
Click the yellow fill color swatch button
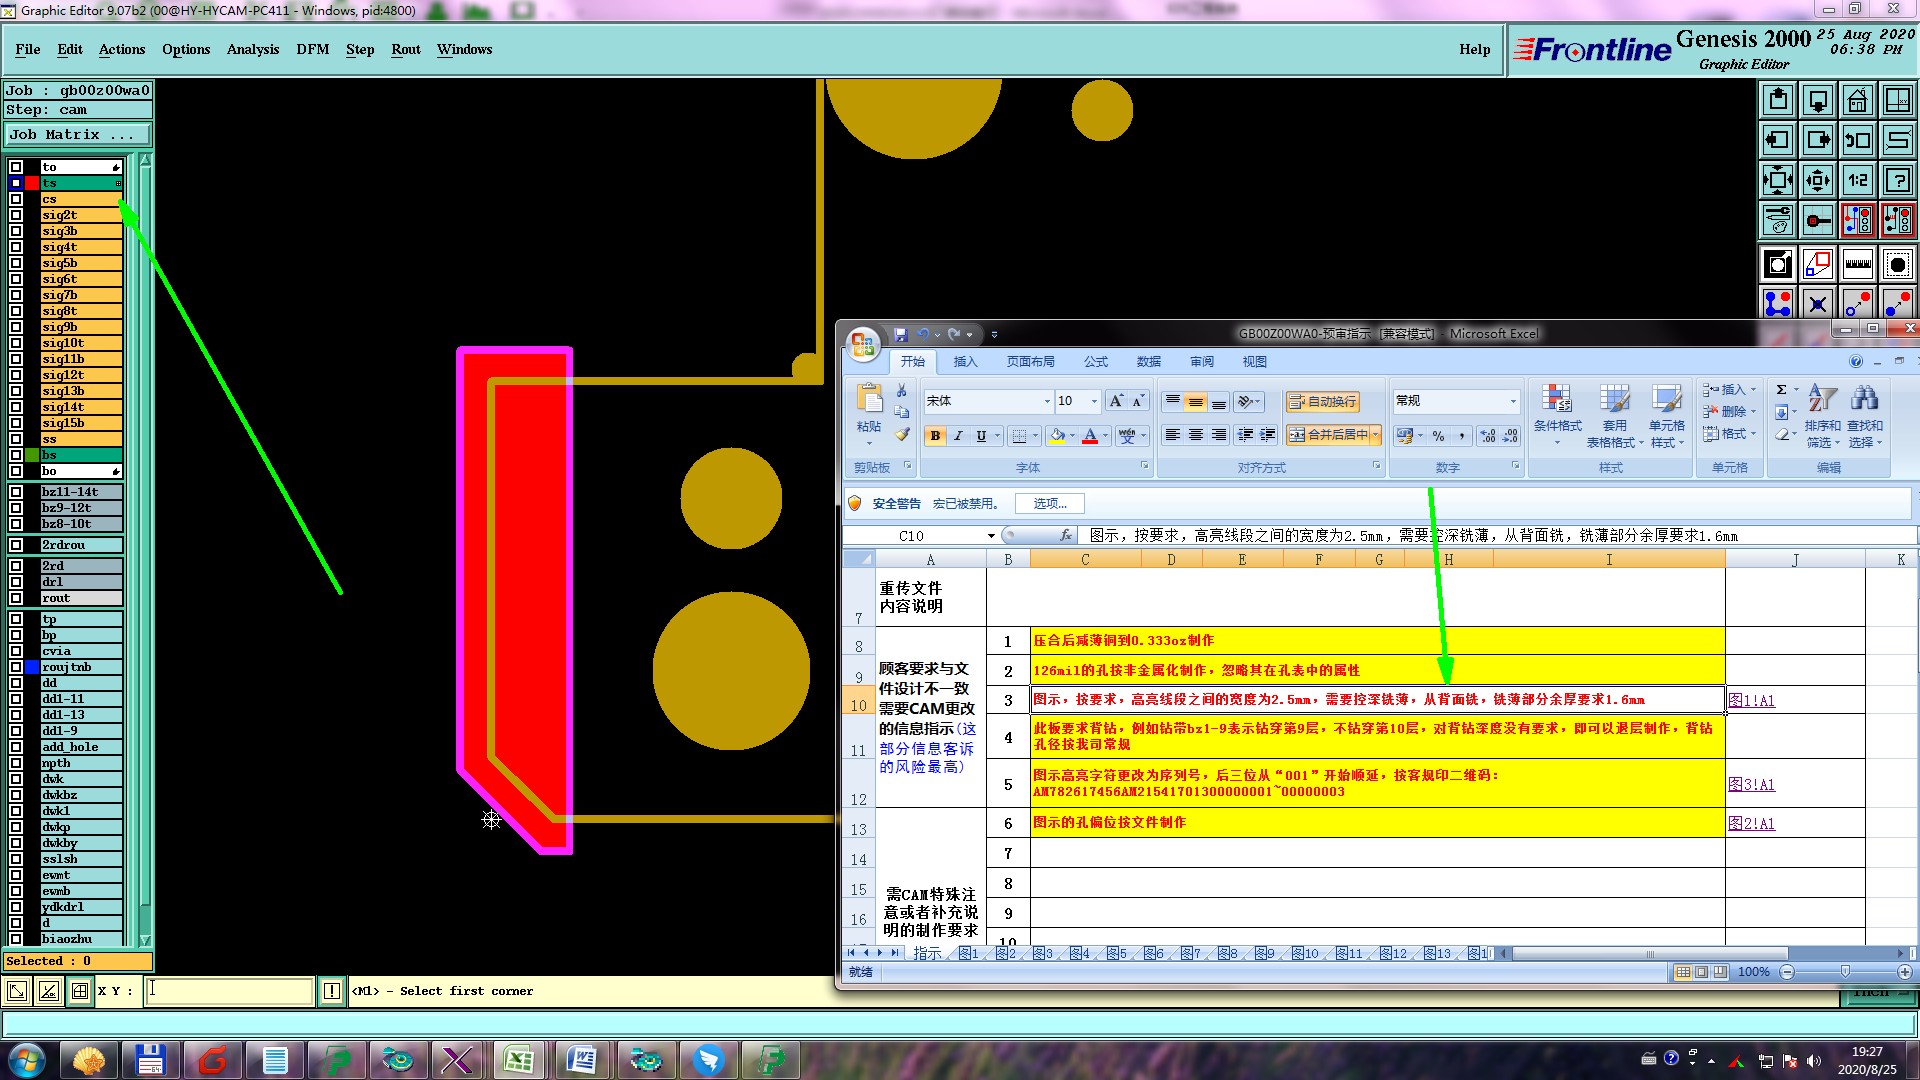pyautogui.click(x=1057, y=436)
